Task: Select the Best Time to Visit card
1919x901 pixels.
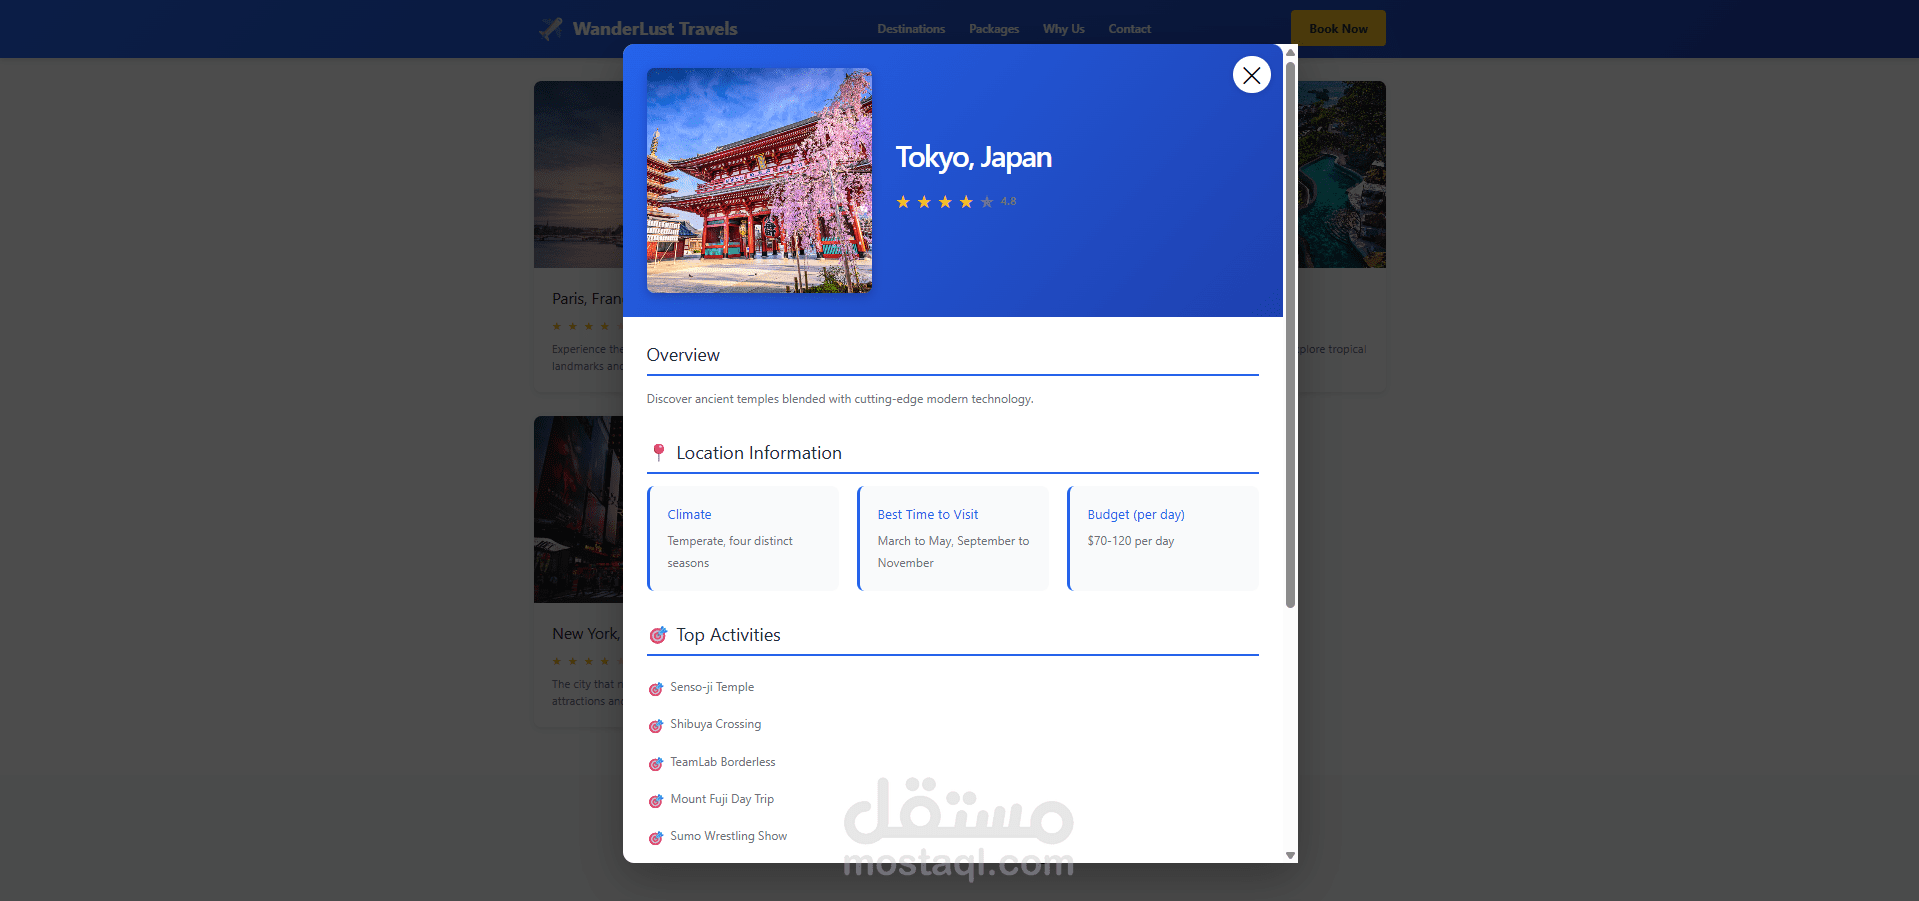Action: [953, 538]
